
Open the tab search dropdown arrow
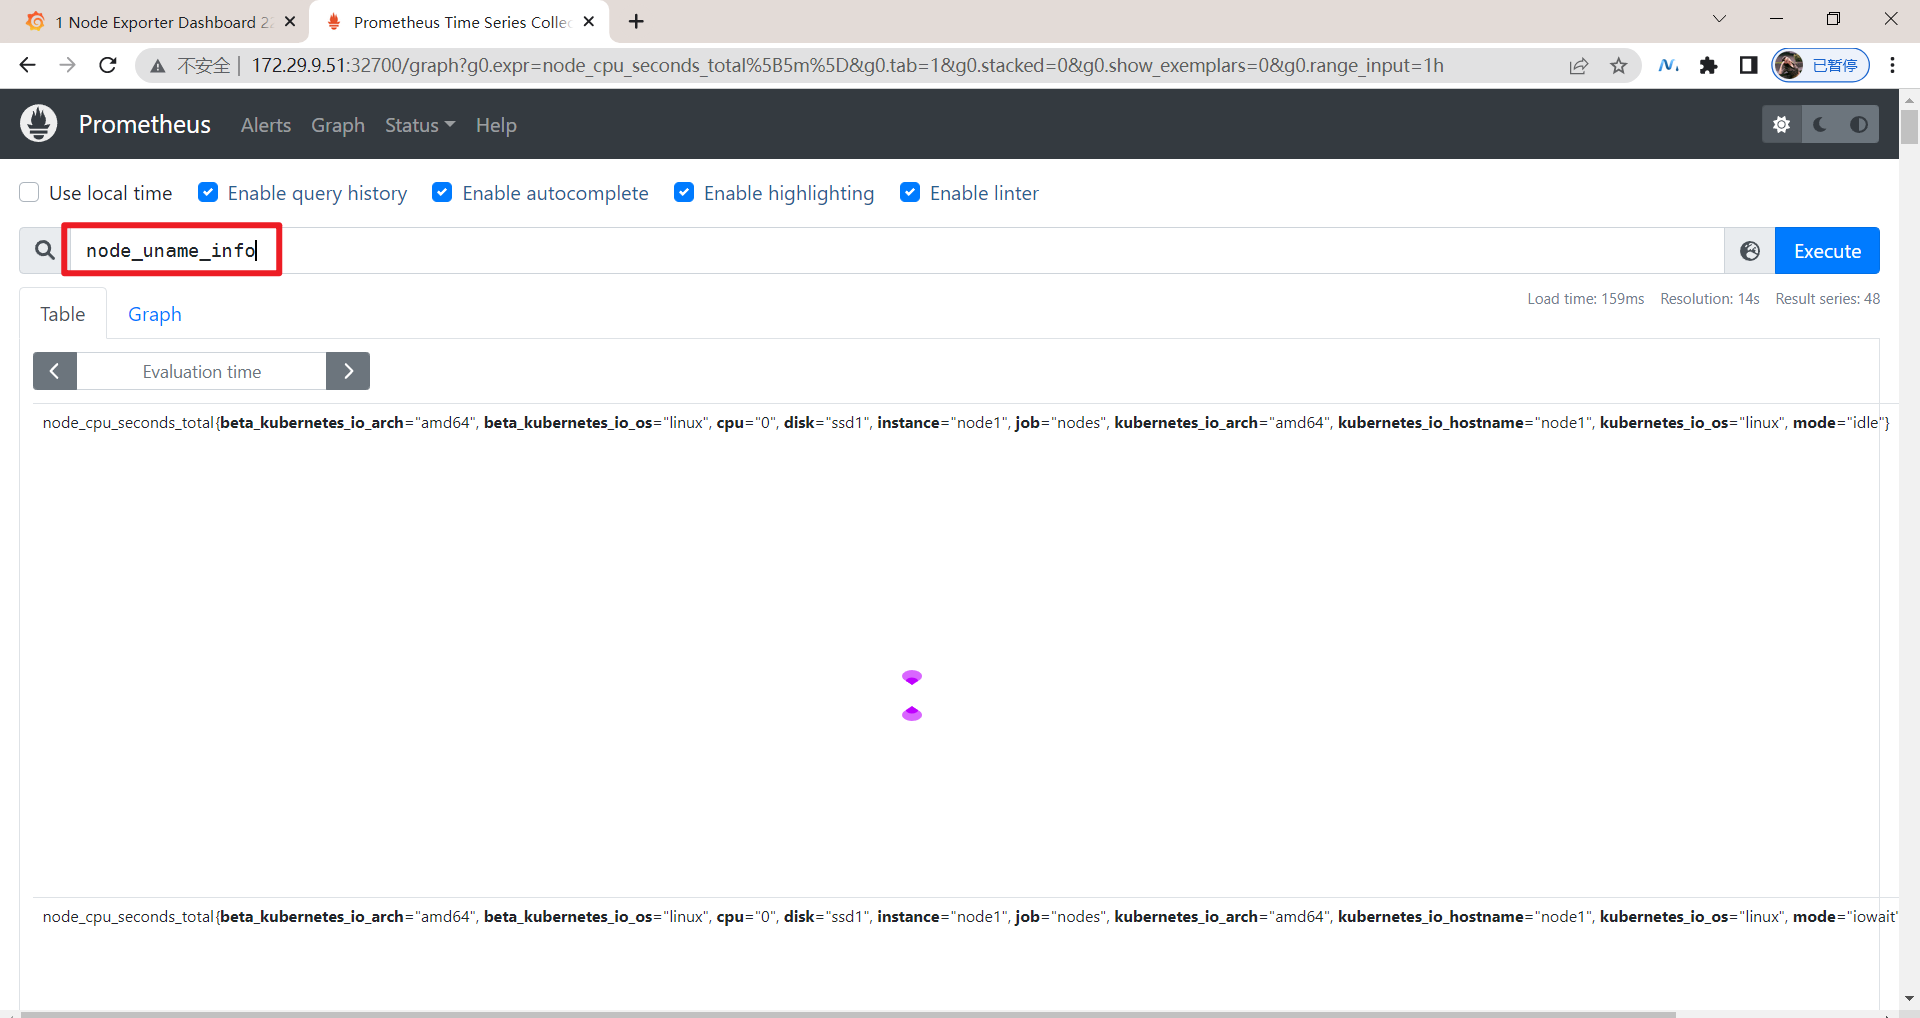click(x=1719, y=19)
